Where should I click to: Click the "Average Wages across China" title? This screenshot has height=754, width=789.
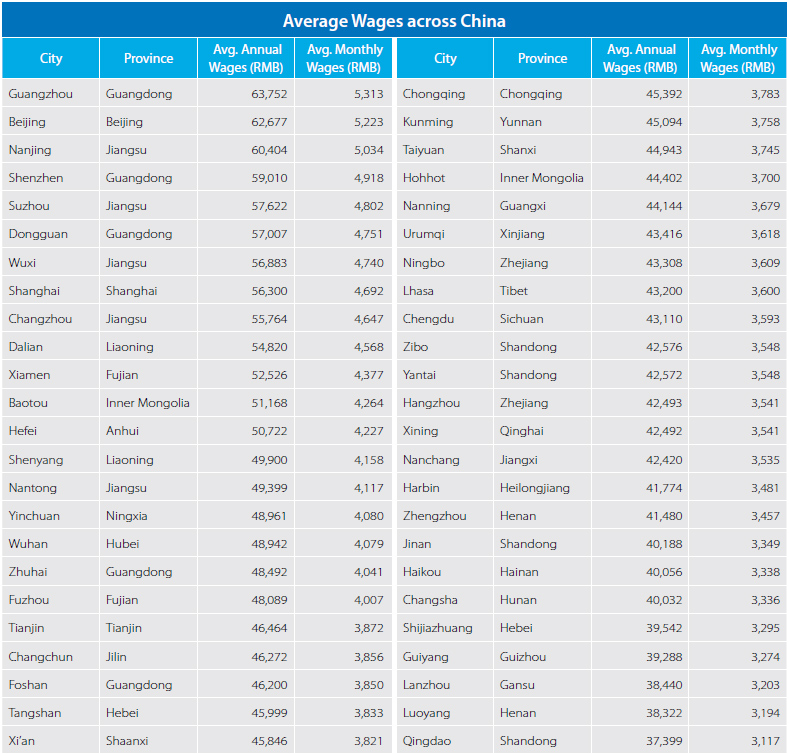coord(394,21)
